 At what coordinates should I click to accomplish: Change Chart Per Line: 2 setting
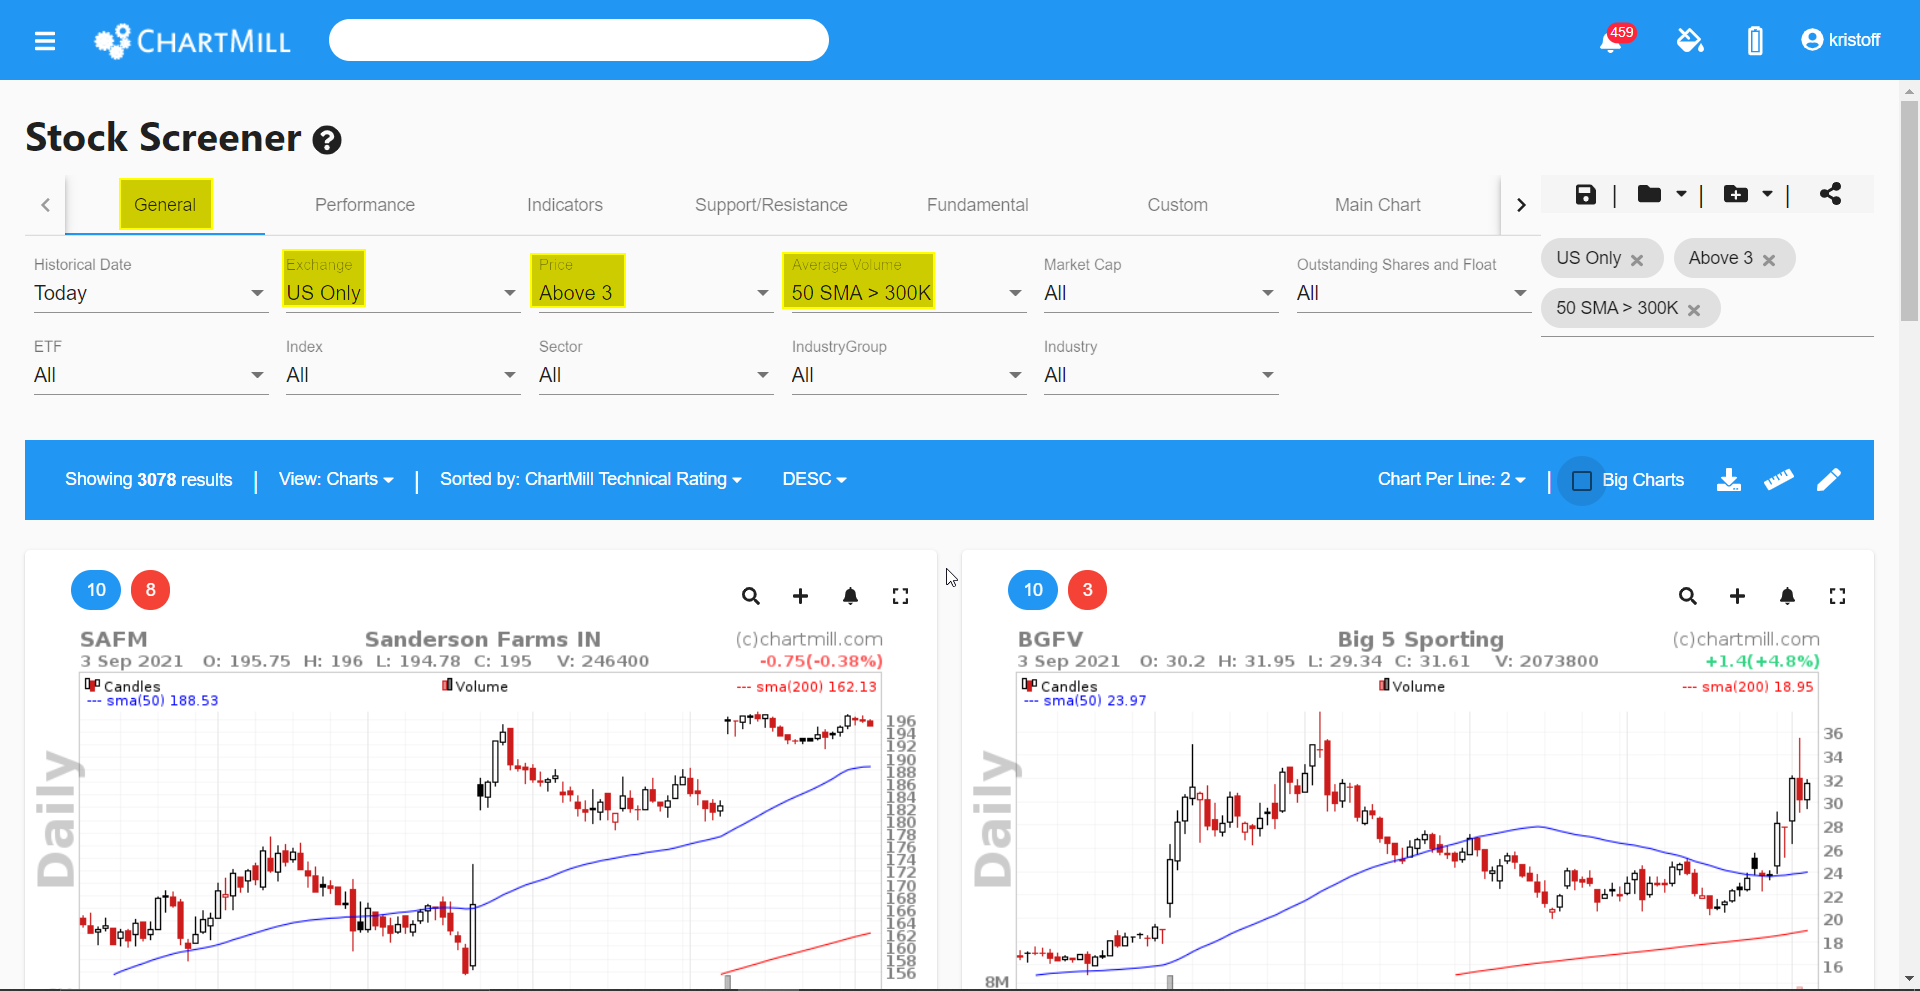pos(1451,479)
